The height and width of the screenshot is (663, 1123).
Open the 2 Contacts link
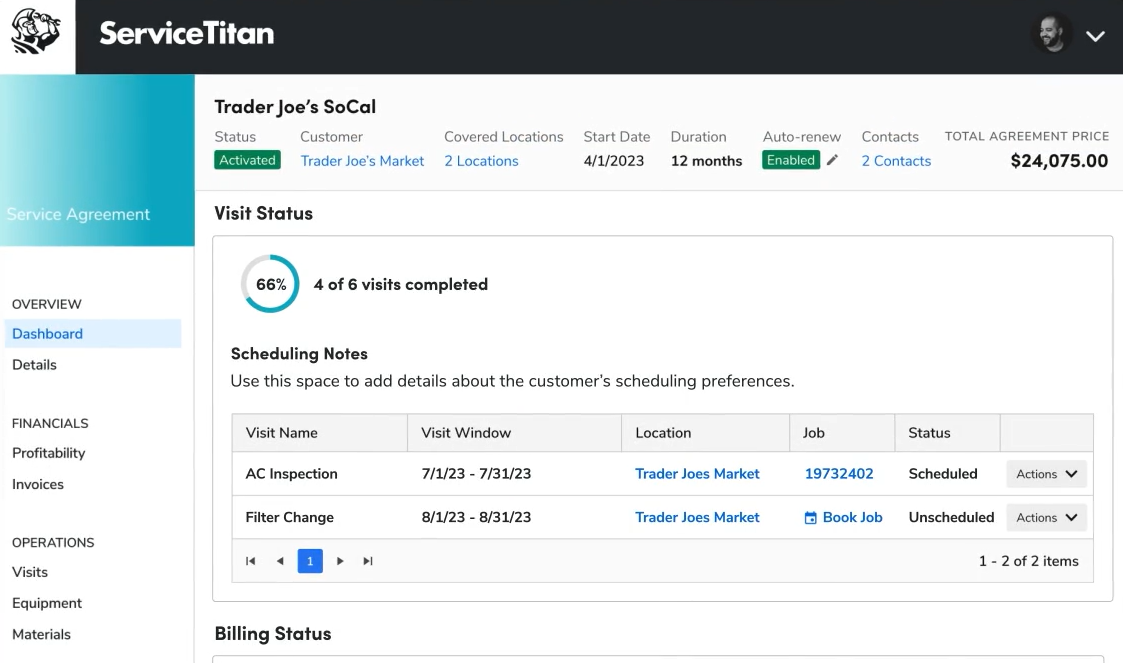click(896, 161)
